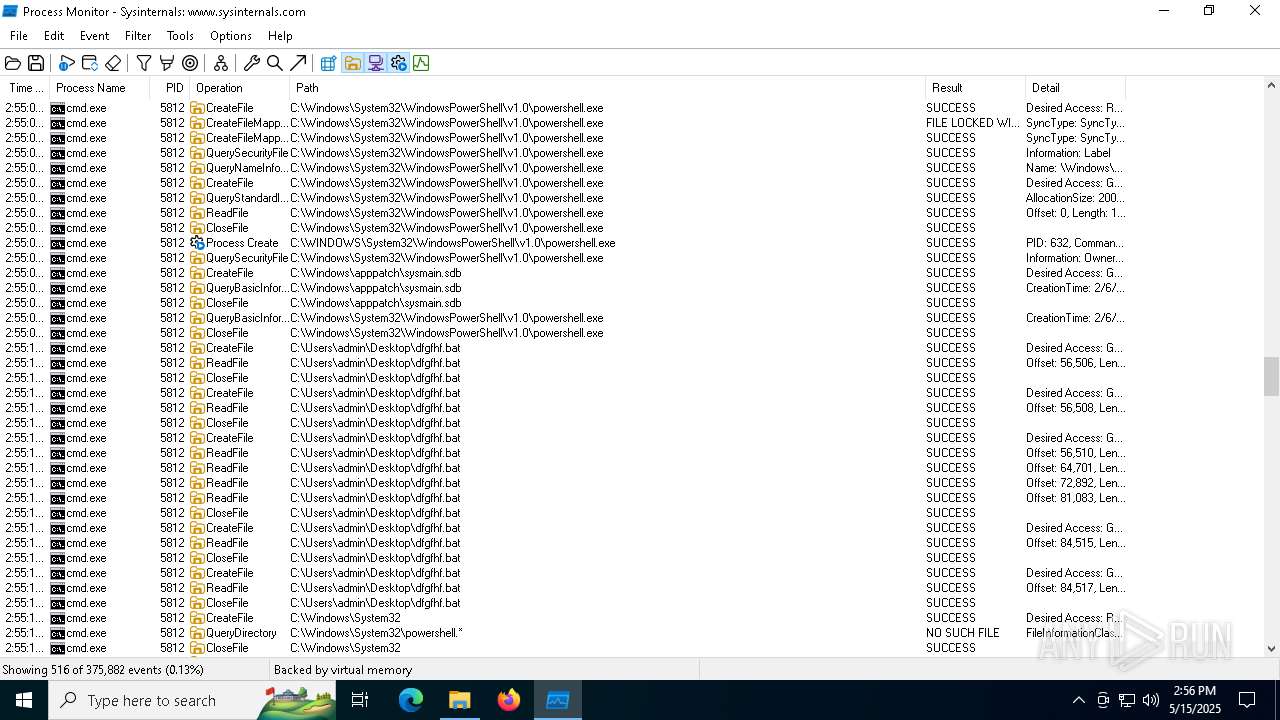Image resolution: width=1280 pixels, height=720 pixels.
Task: Open the Filter funnel icon
Action: 144,63
